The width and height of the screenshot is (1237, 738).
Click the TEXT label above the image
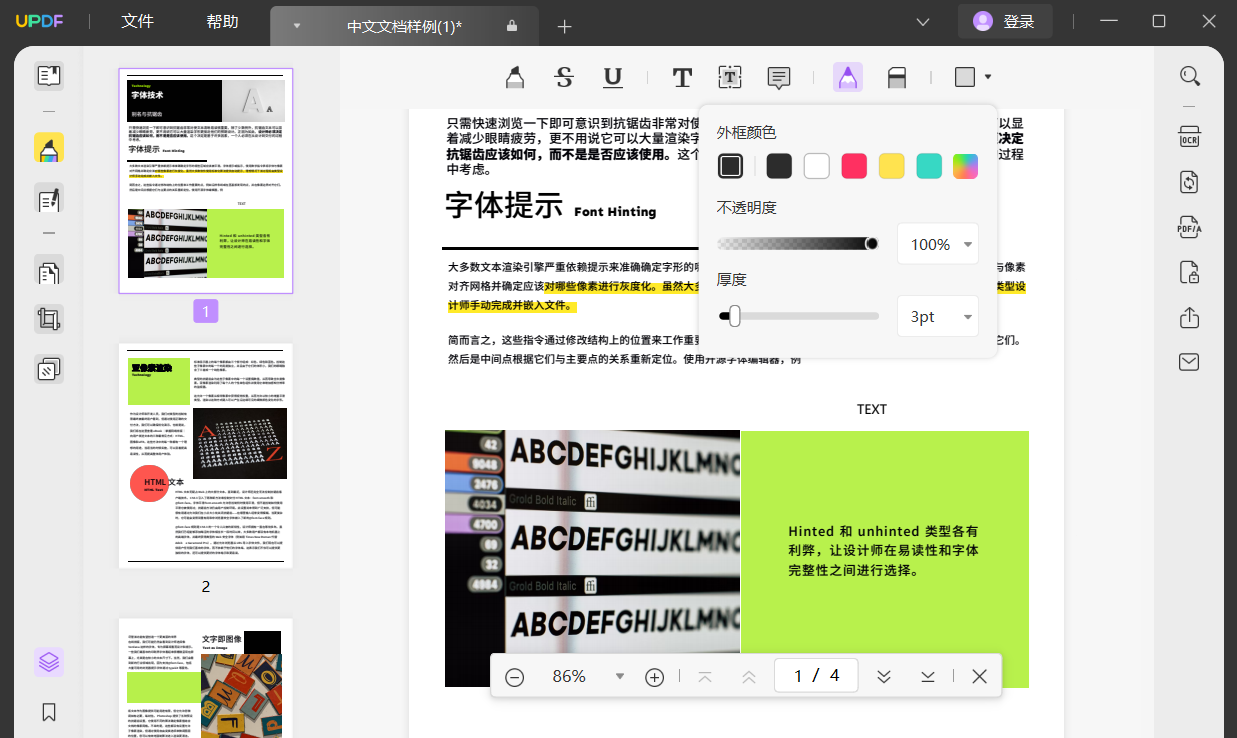point(872,409)
